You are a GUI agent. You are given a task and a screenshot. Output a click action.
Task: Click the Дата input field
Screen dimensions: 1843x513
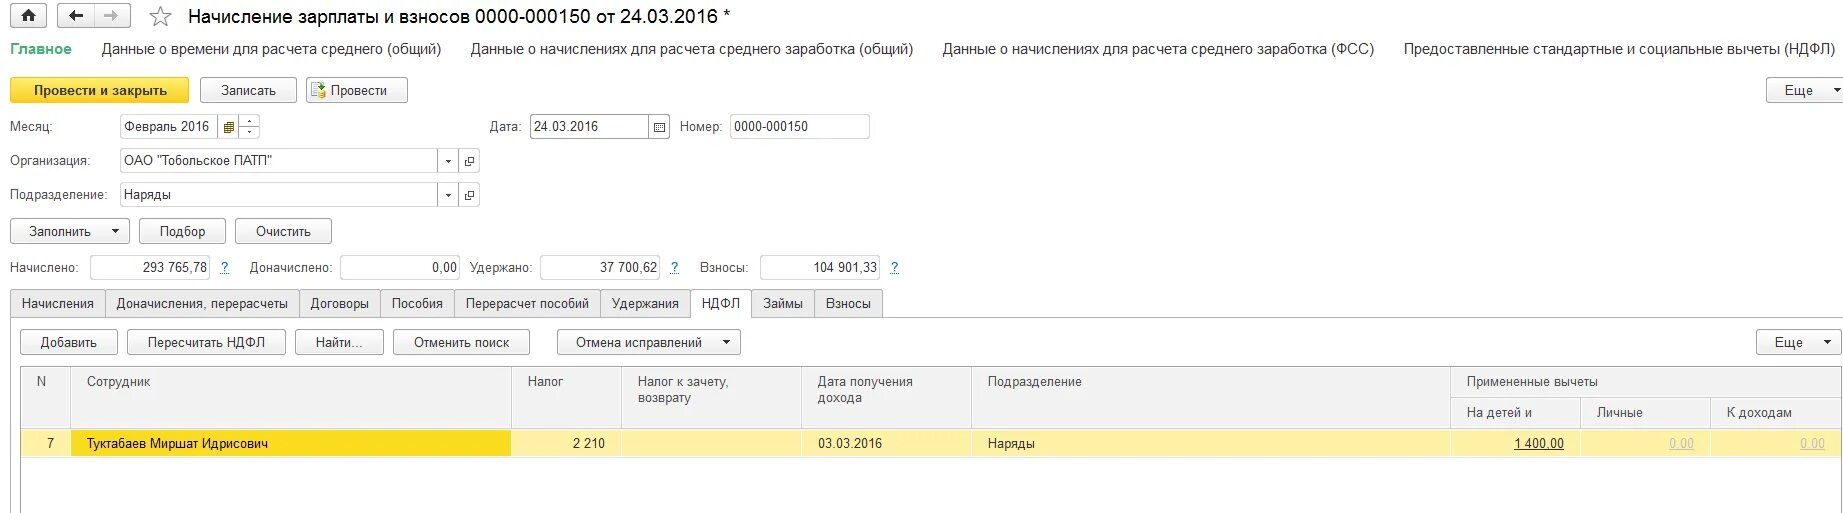(589, 127)
